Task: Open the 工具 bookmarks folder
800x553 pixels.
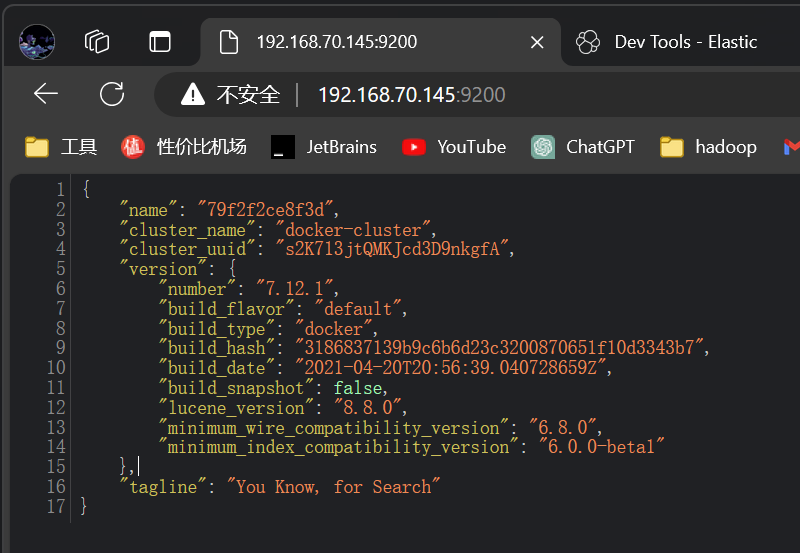Action: tap(61, 147)
